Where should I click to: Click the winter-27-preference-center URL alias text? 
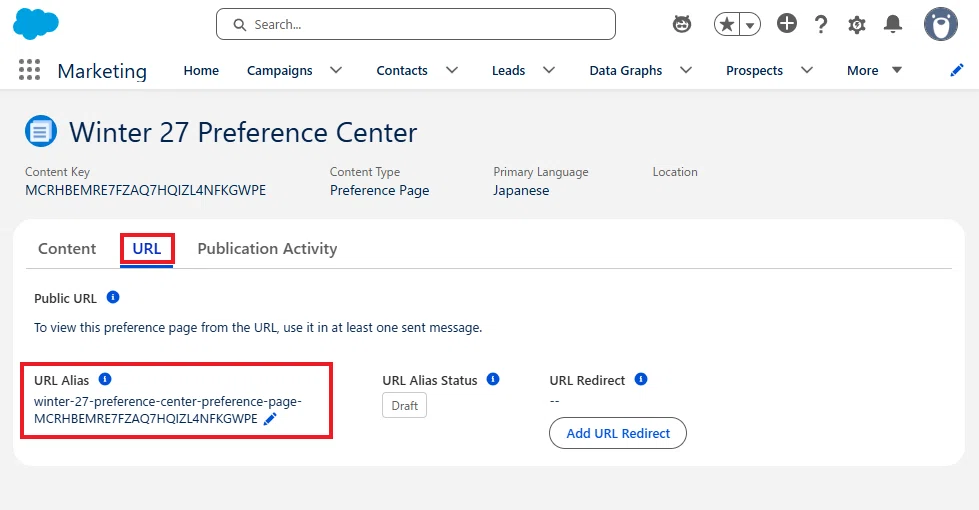[x=168, y=410]
